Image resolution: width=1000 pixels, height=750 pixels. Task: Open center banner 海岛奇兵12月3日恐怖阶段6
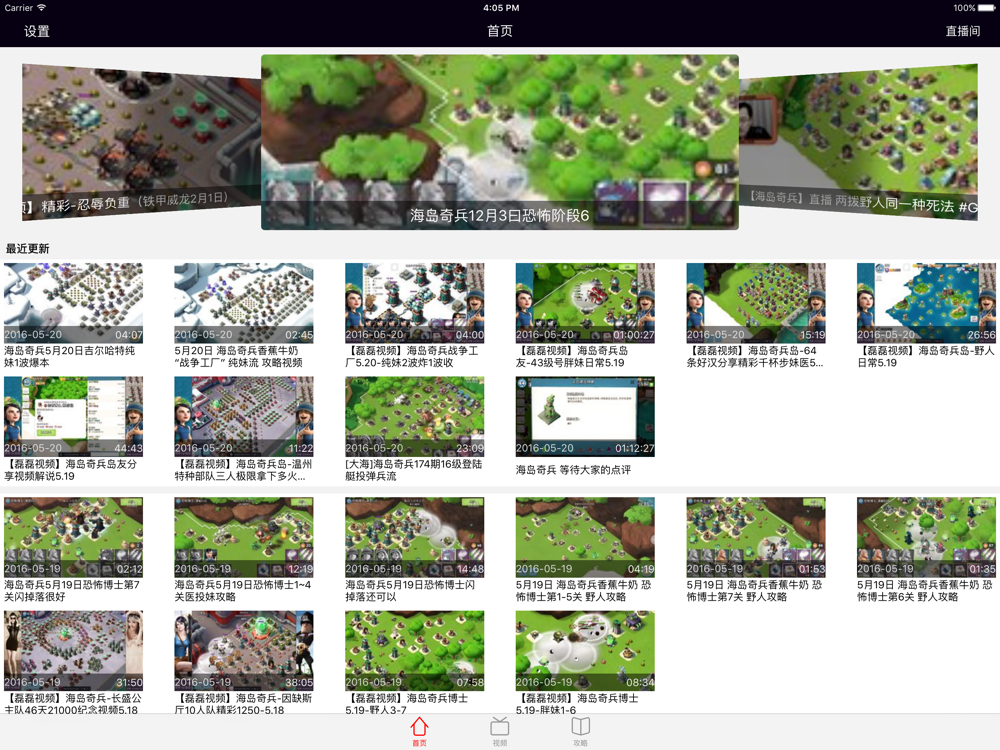499,142
